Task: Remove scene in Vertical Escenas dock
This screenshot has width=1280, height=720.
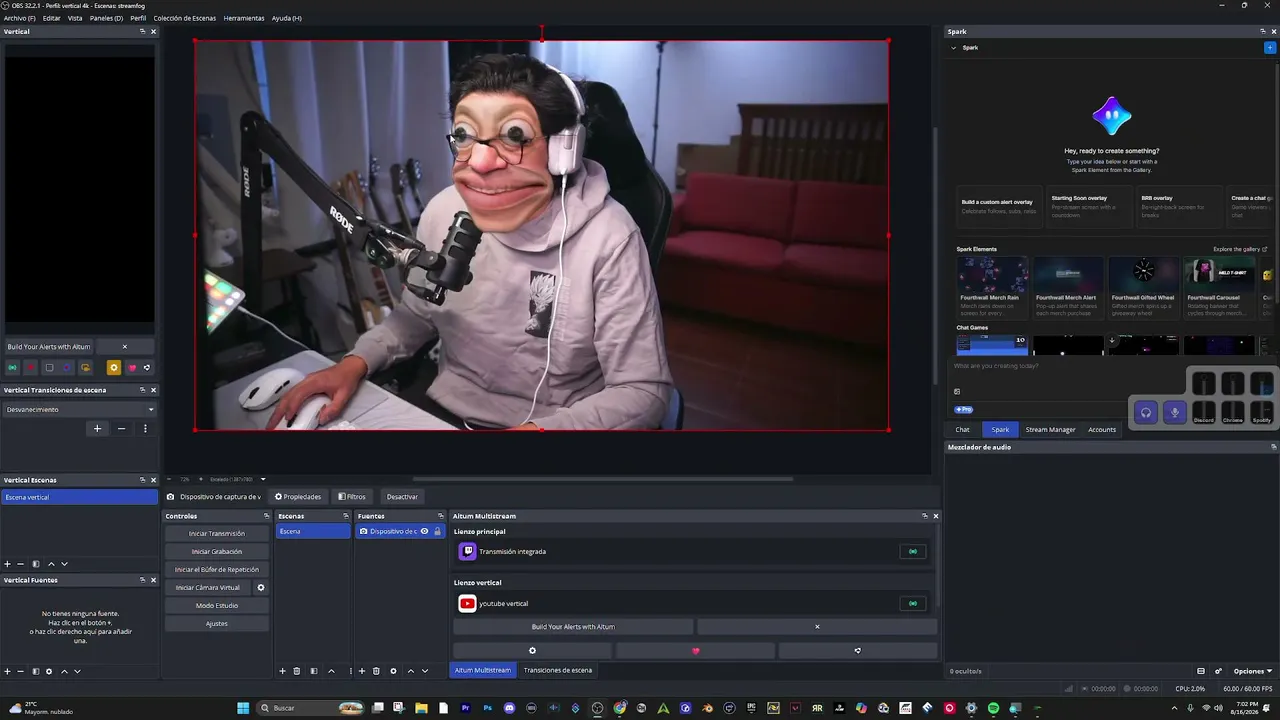Action: 20,564
